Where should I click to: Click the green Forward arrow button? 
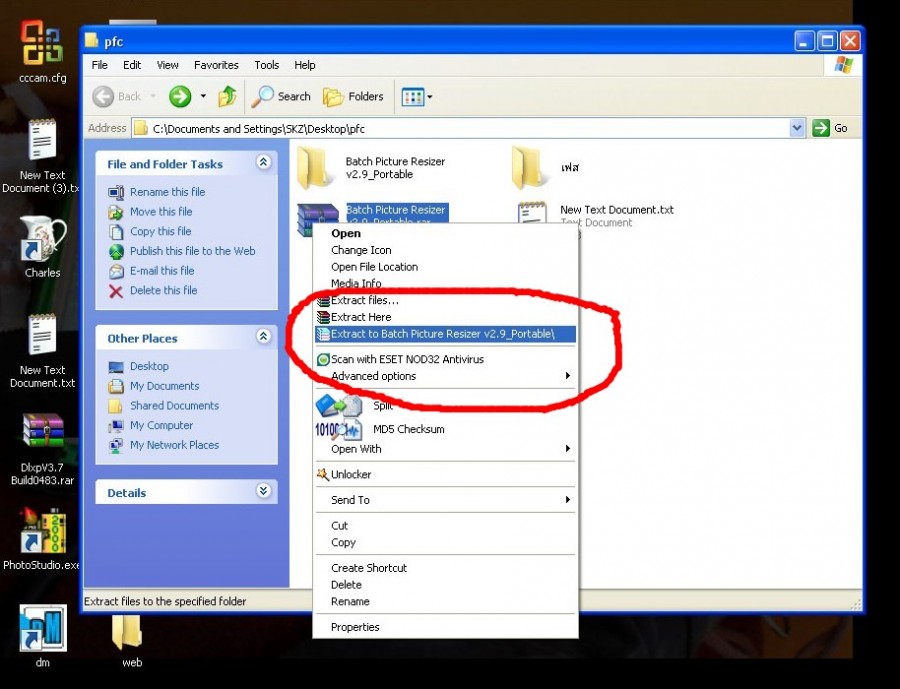pyautogui.click(x=180, y=96)
